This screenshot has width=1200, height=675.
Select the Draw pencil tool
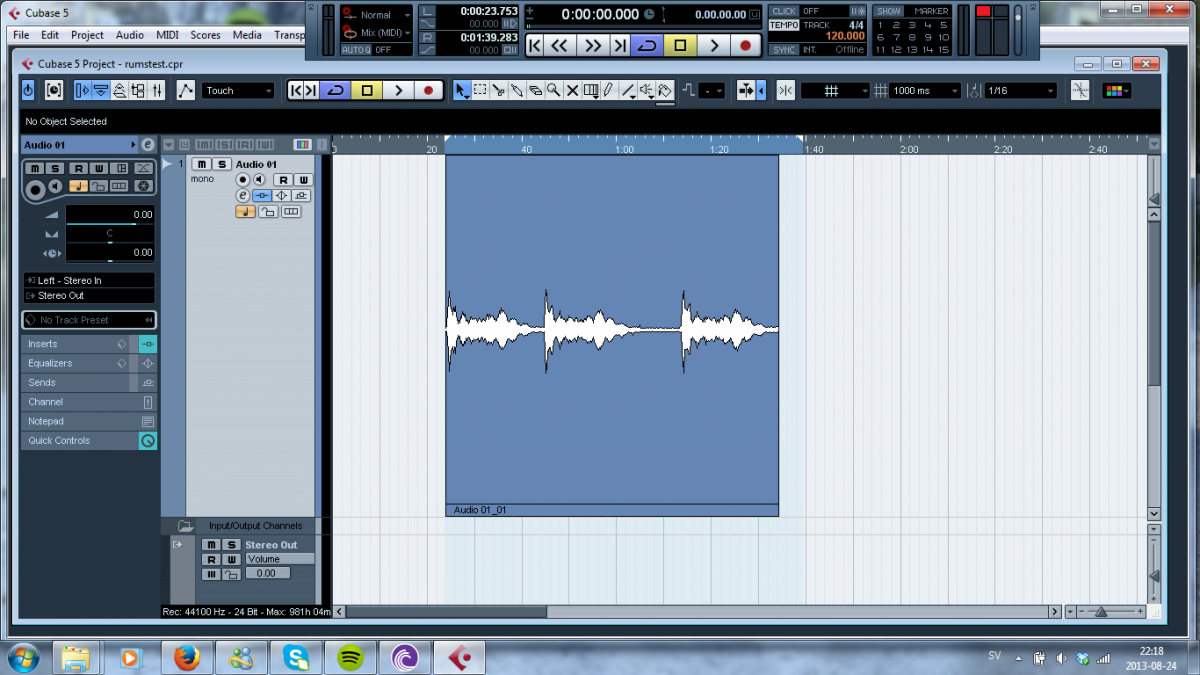tap(608, 90)
